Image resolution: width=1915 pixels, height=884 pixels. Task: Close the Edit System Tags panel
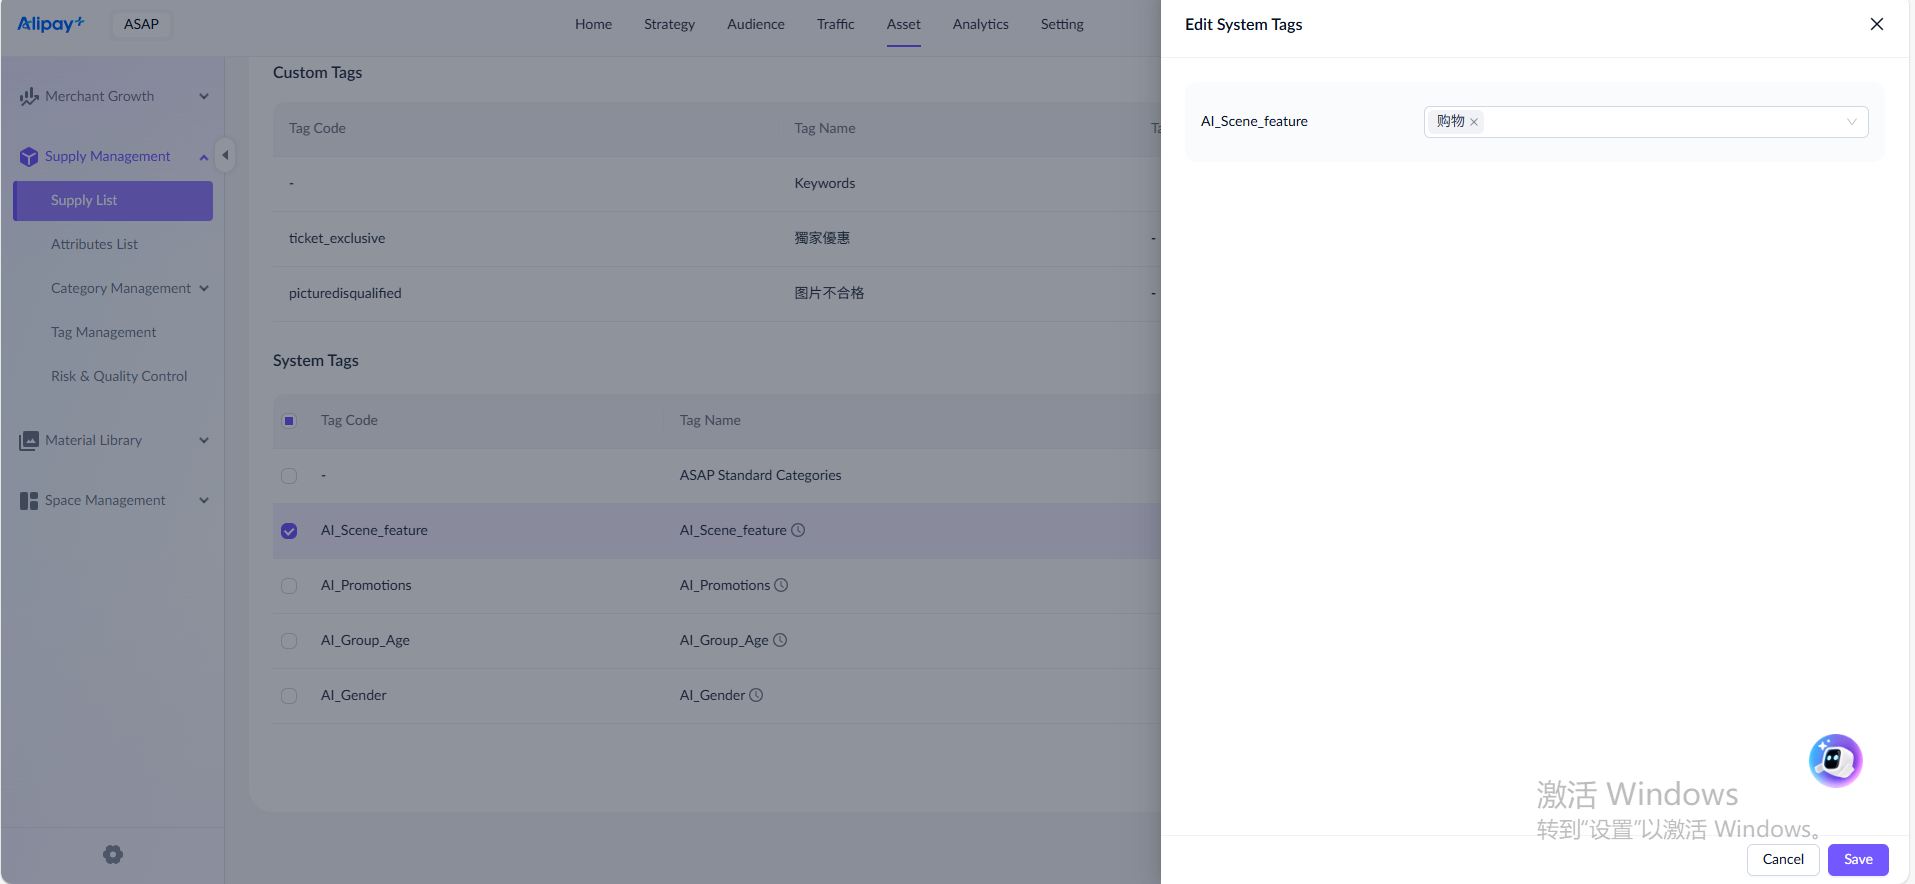tap(1876, 24)
